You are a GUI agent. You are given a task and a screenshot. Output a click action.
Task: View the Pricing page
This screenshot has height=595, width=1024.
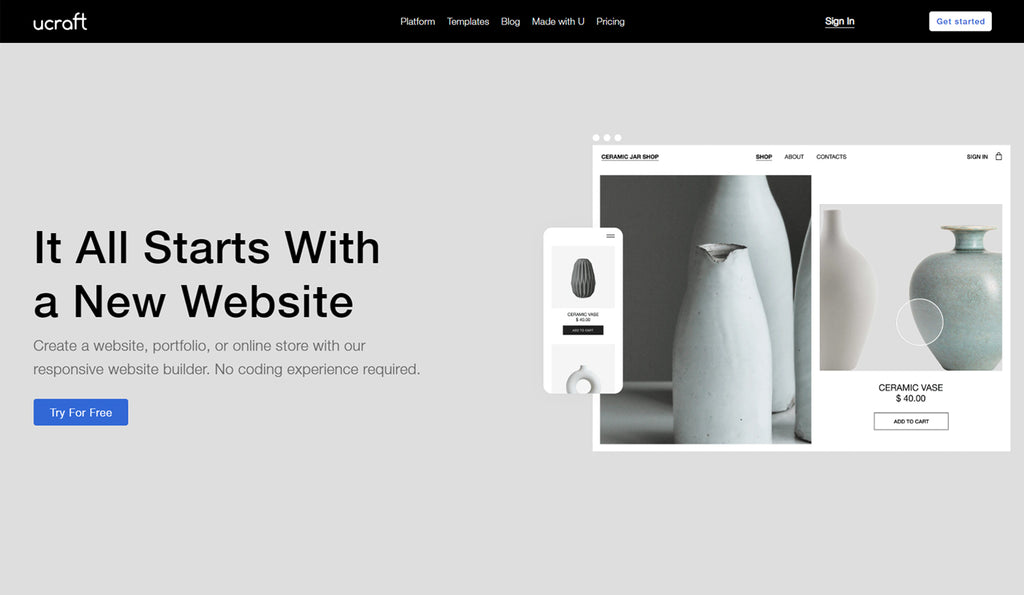610,22
